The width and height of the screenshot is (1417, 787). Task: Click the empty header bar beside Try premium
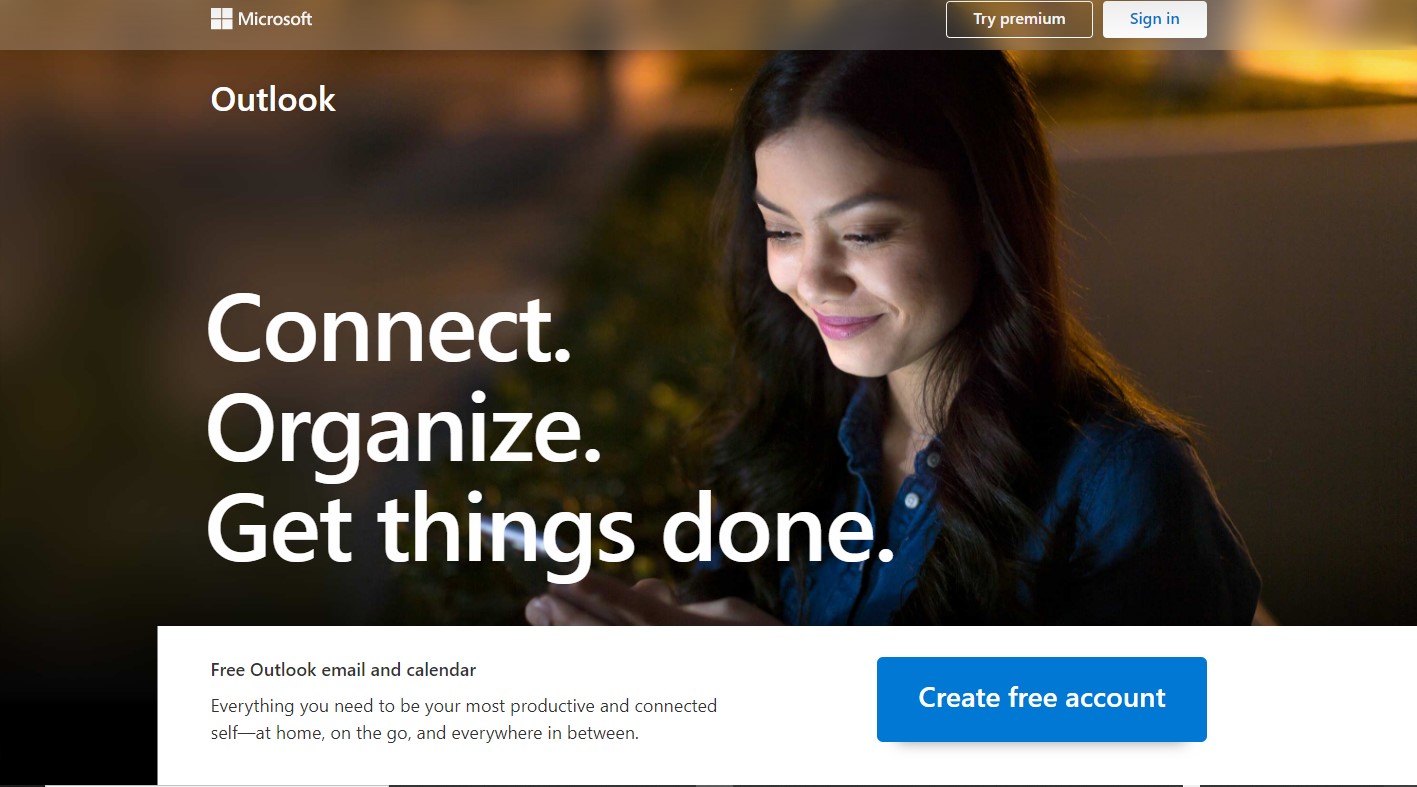(x=630, y=24)
